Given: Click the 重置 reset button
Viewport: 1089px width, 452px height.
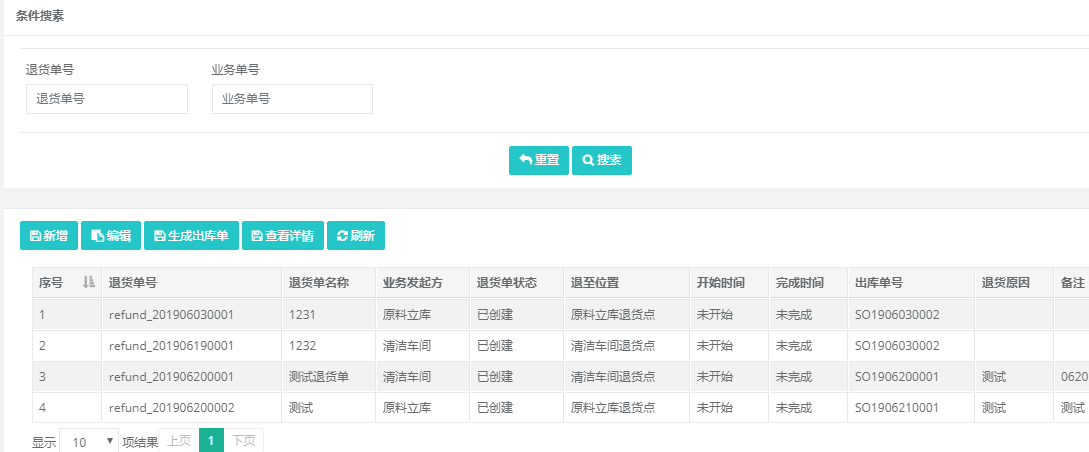Looking at the screenshot, I should point(538,160).
